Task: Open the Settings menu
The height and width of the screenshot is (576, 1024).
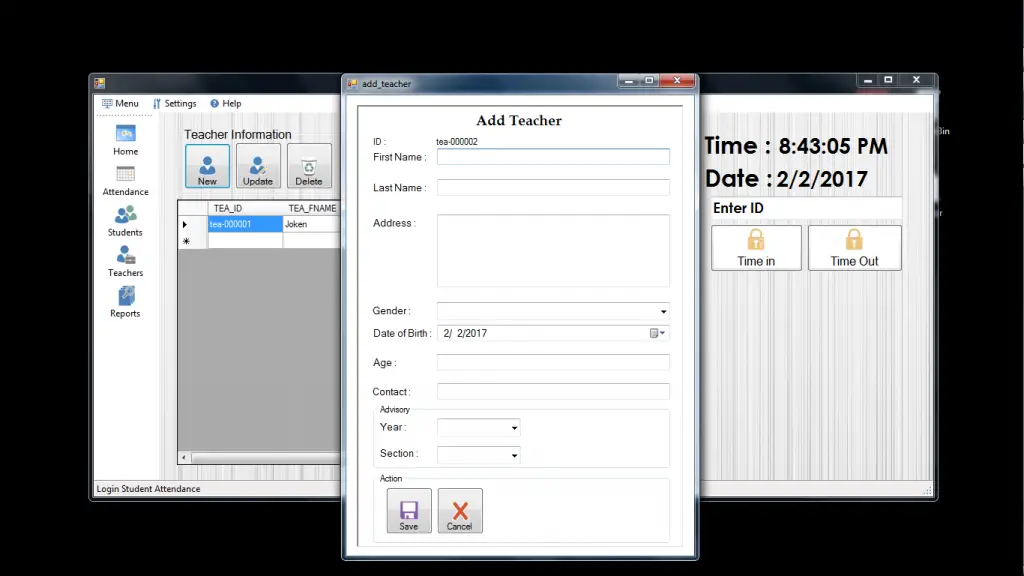Action: [x=176, y=103]
